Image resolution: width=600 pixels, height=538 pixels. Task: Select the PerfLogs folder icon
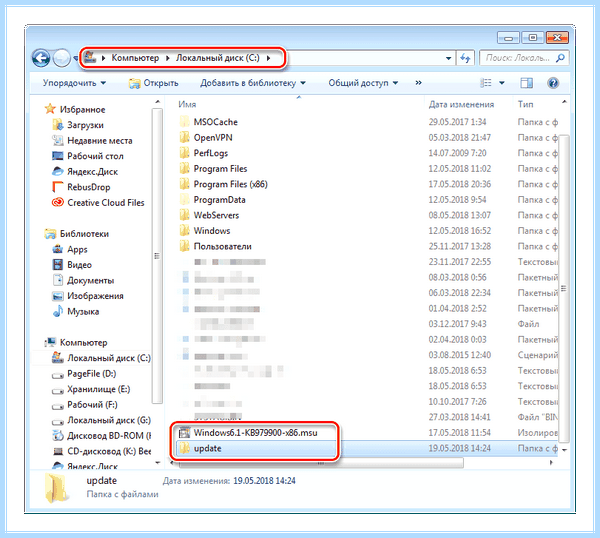click(x=184, y=153)
